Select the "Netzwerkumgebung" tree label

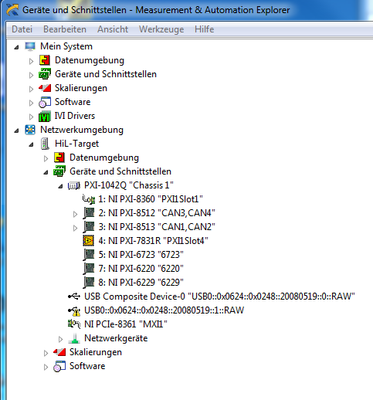coord(82,130)
